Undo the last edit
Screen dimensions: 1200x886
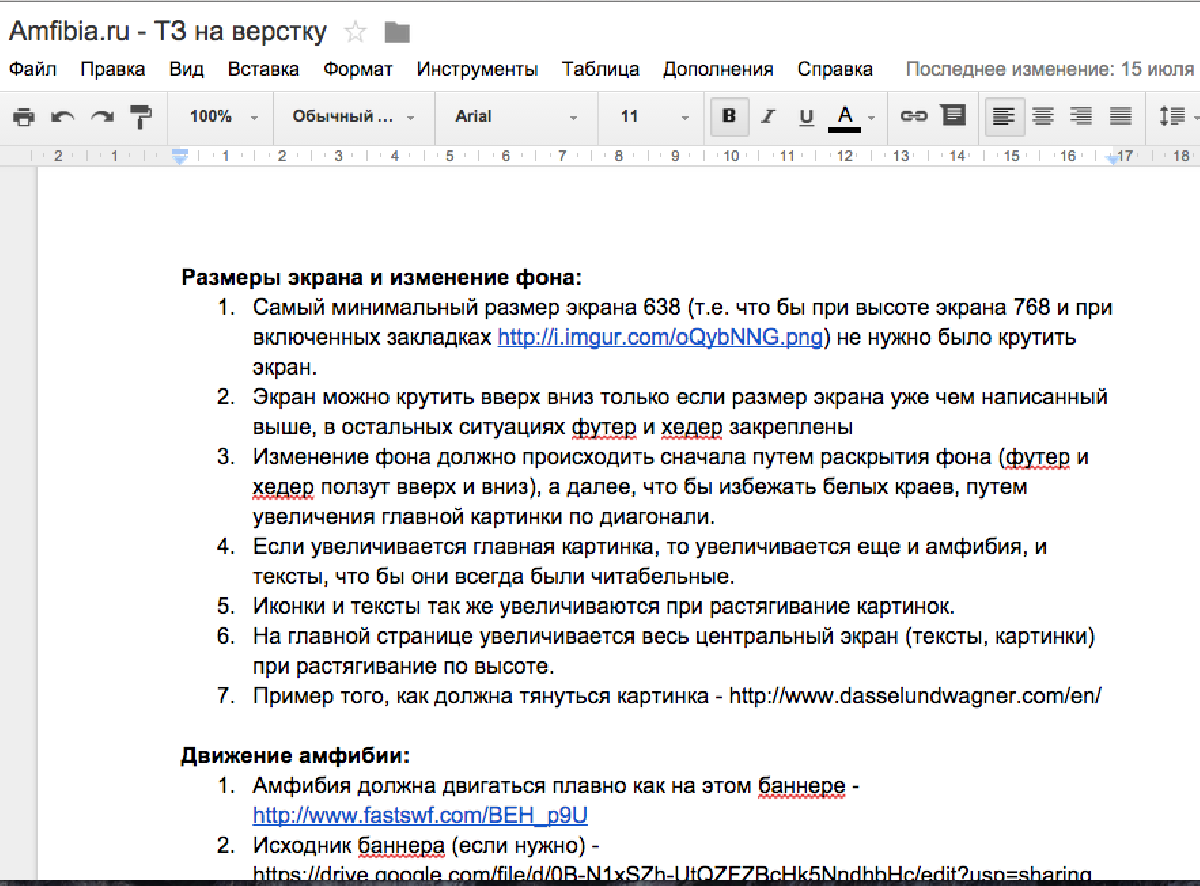click(x=63, y=117)
